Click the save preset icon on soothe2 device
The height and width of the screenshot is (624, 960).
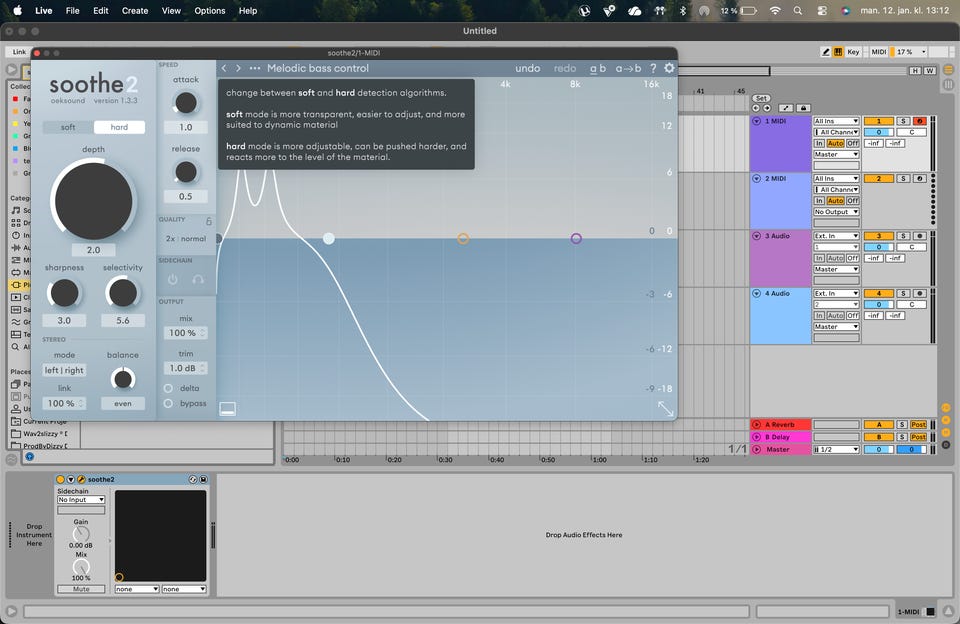(204, 480)
